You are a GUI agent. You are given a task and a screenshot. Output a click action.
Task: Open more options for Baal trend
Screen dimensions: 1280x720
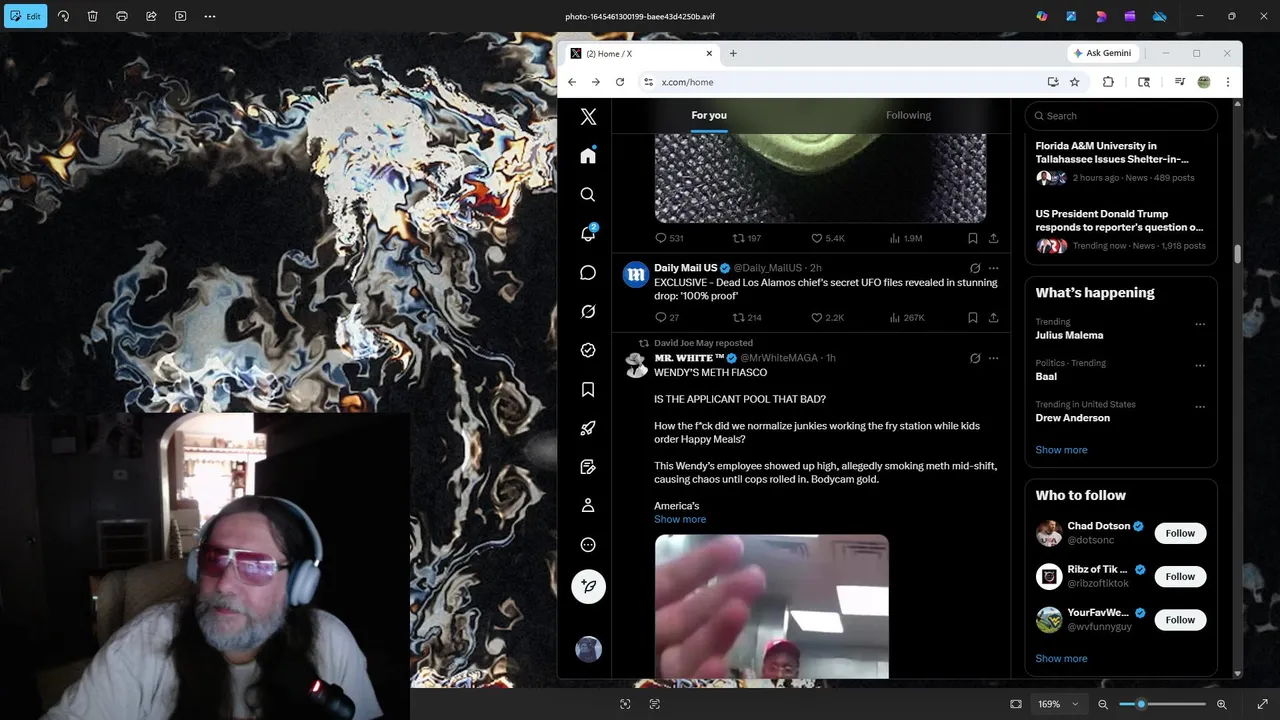coord(1200,365)
